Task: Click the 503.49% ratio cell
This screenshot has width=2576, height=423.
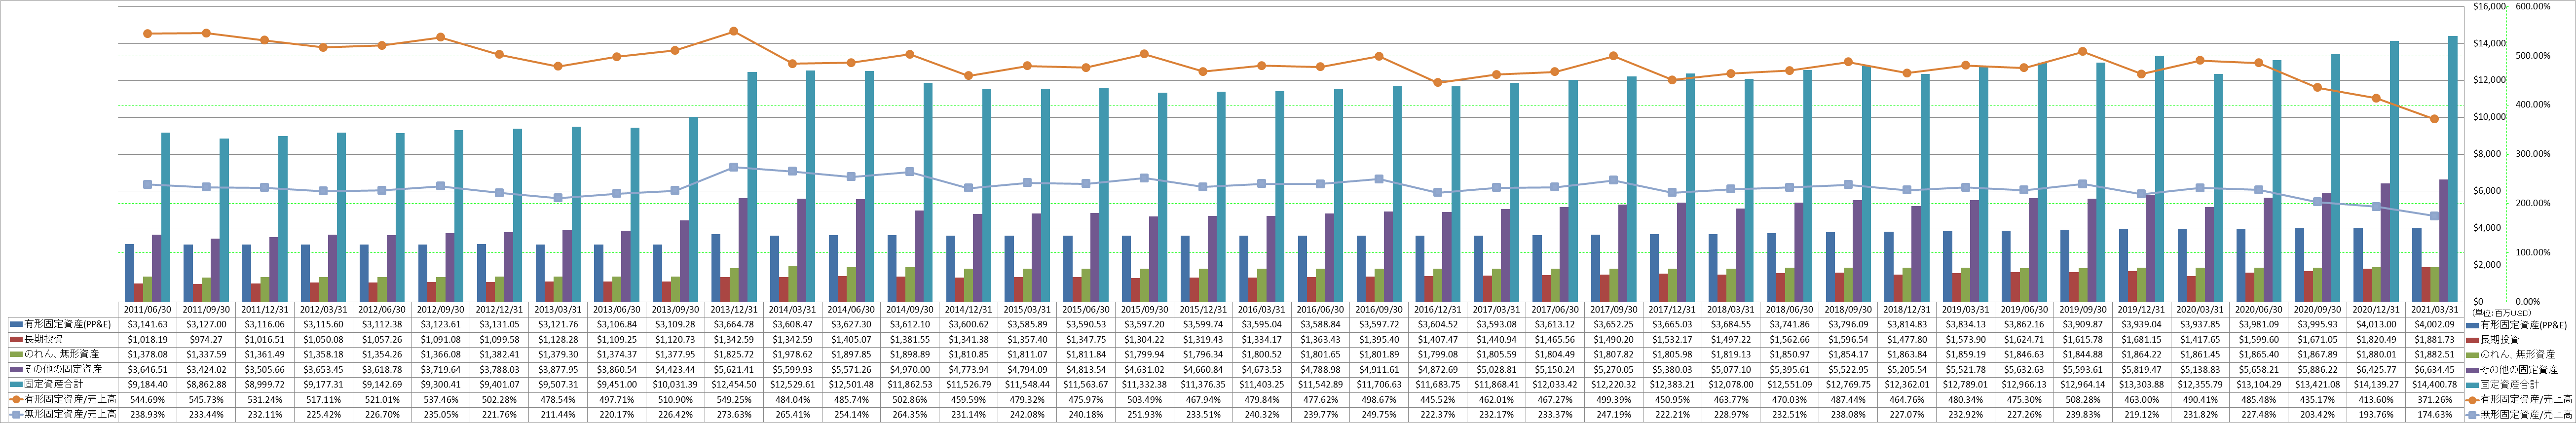Action: pos(1144,400)
